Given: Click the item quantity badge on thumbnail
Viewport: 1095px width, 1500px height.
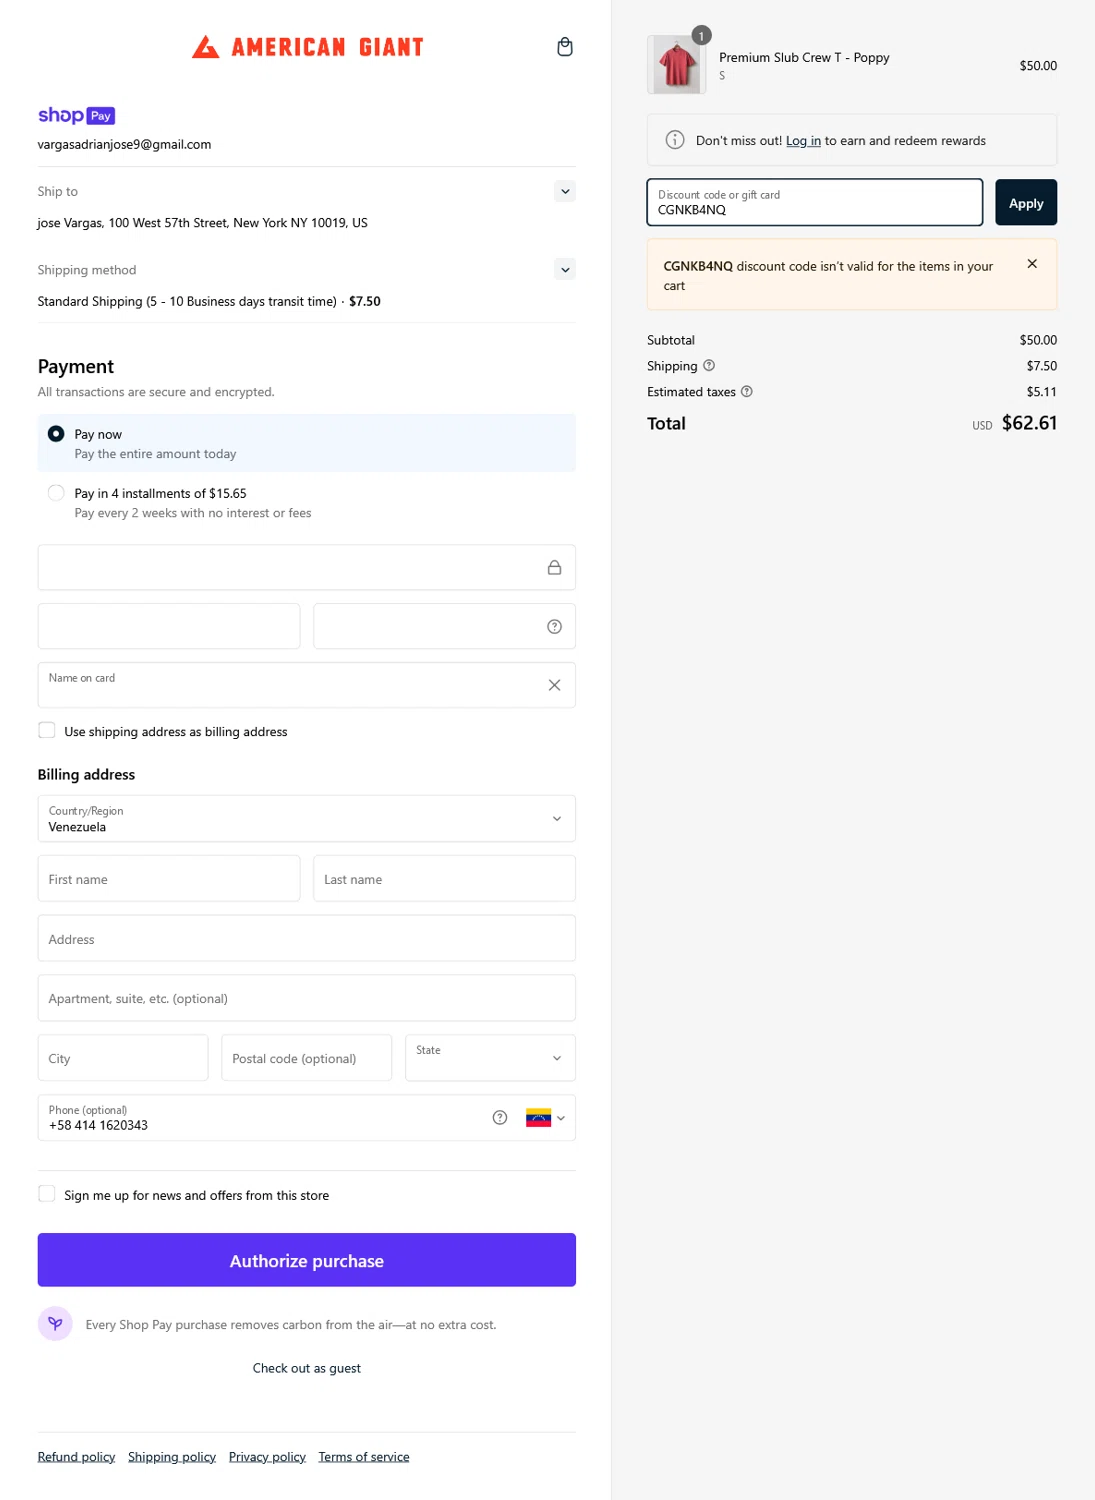Looking at the screenshot, I should (702, 36).
